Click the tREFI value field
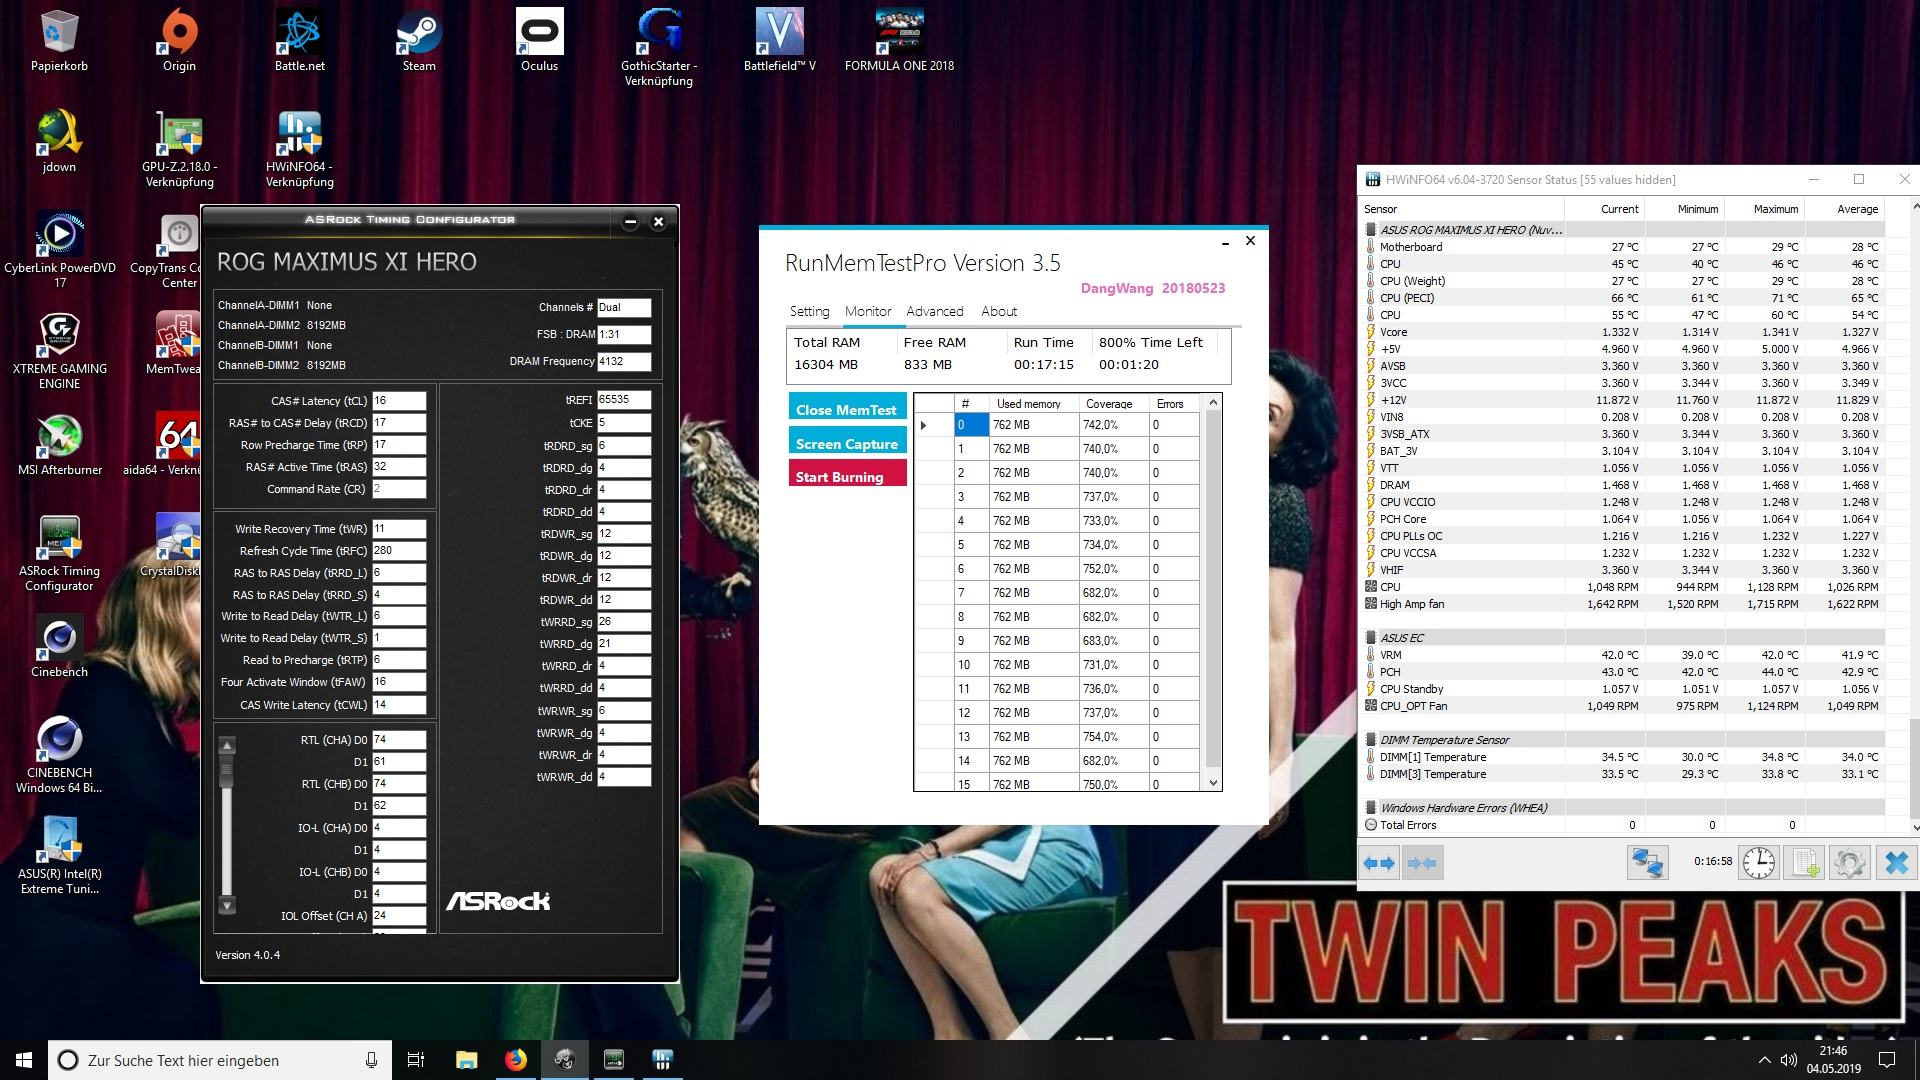The height and width of the screenshot is (1080, 1920). click(x=624, y=400)
